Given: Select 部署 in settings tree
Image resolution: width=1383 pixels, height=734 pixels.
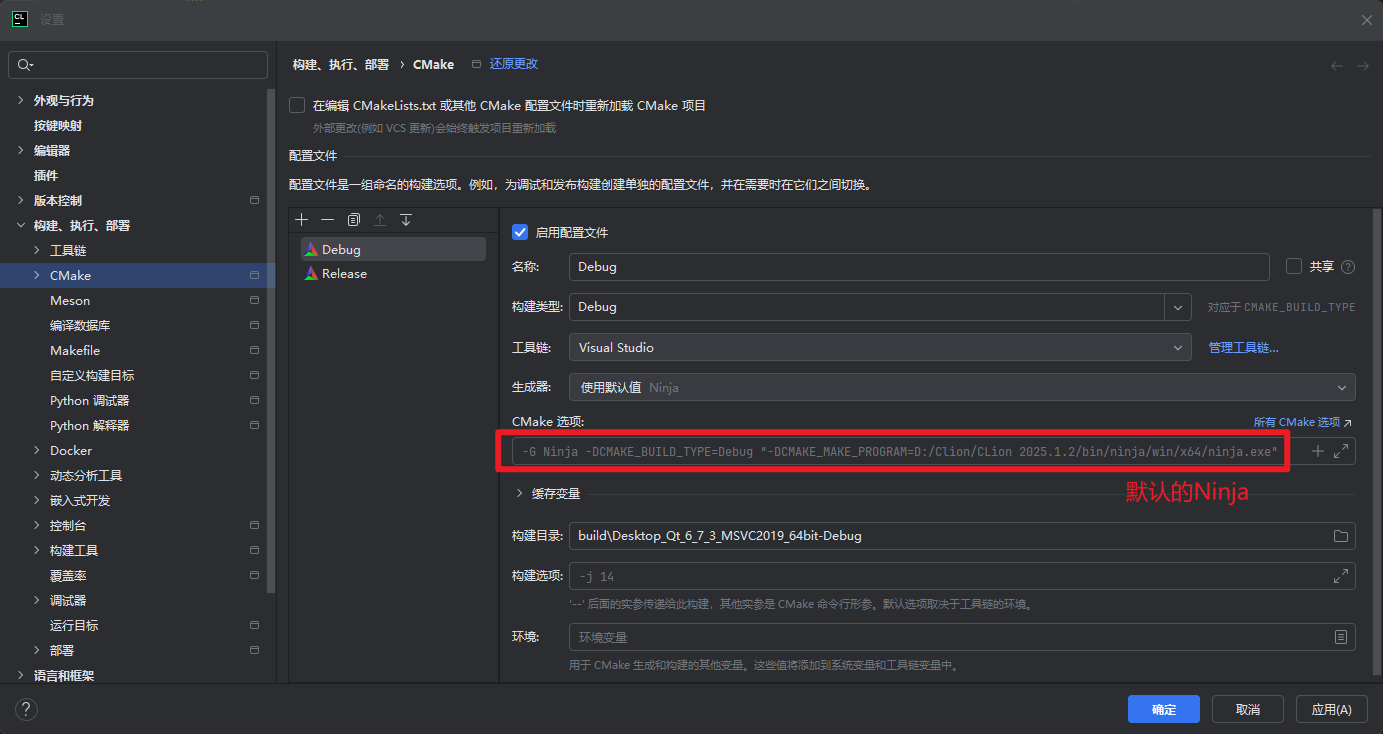Looking at the screenshot, I should click(x=62, y=651).
